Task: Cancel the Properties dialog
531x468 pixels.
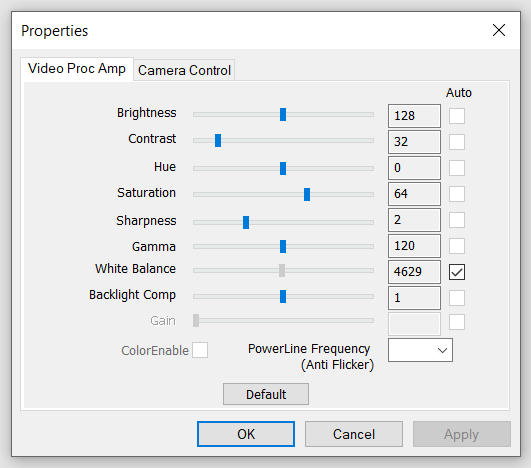Action: pos(354,434)
